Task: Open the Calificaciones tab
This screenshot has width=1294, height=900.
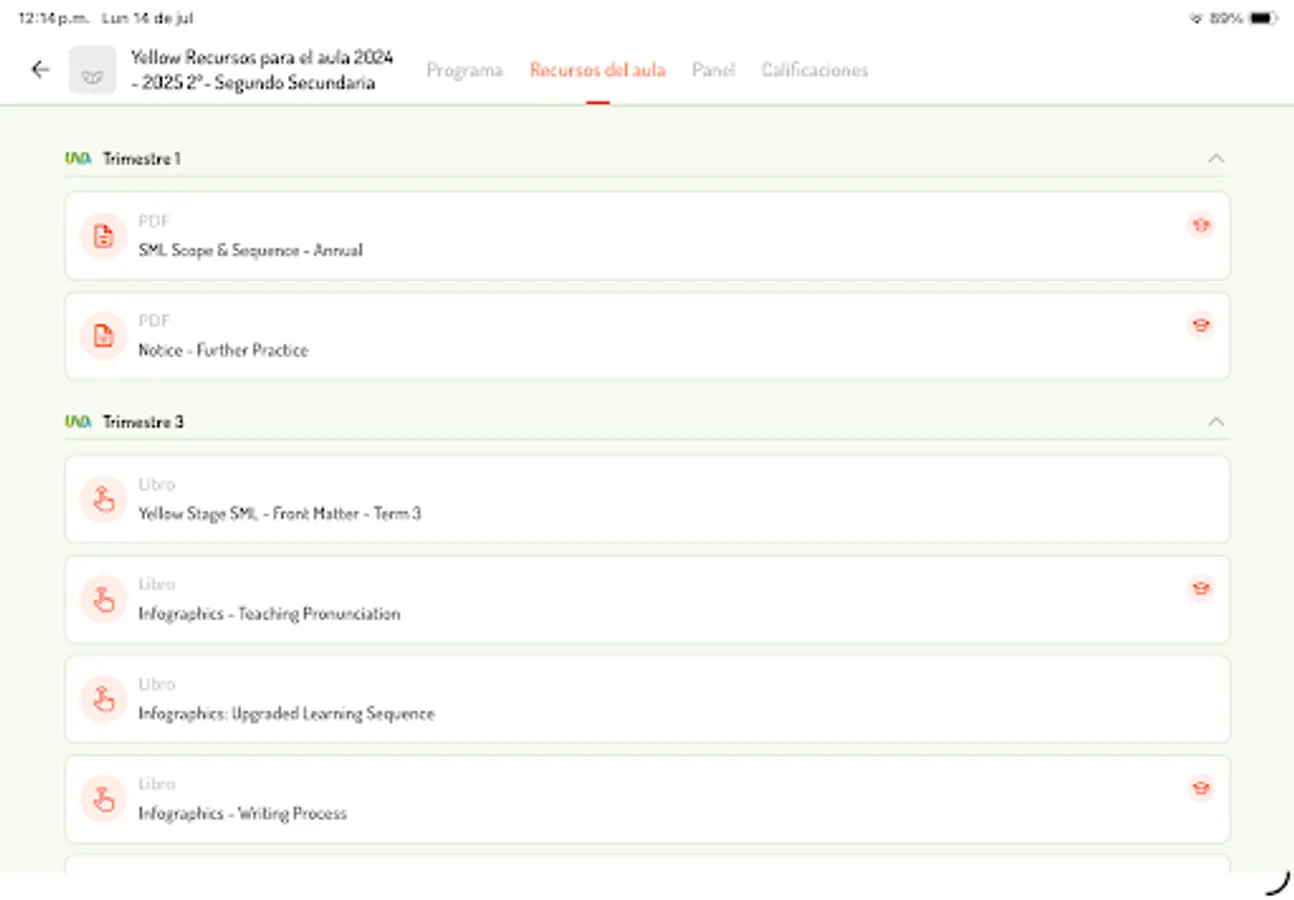Action: [814, 70]
